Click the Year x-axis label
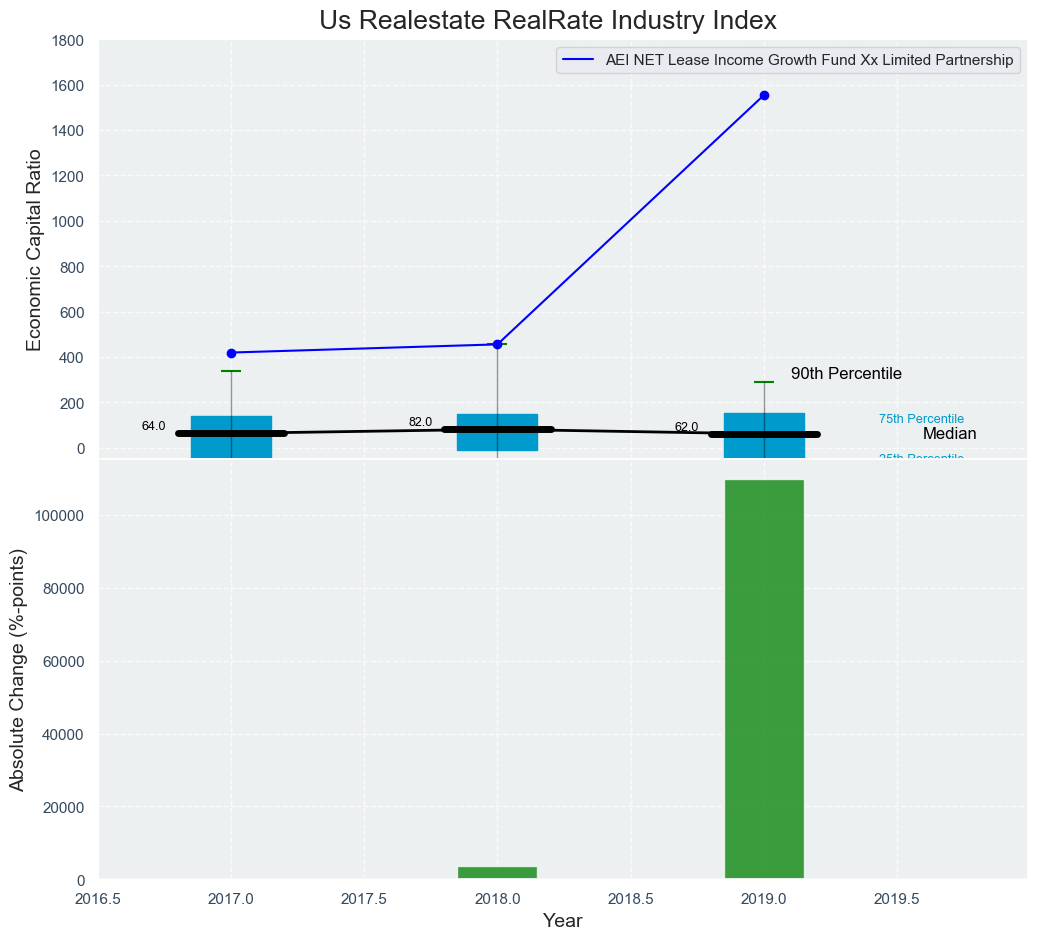Image resolution: width=1037 pixels, height=940 pixels. [562, 921]
